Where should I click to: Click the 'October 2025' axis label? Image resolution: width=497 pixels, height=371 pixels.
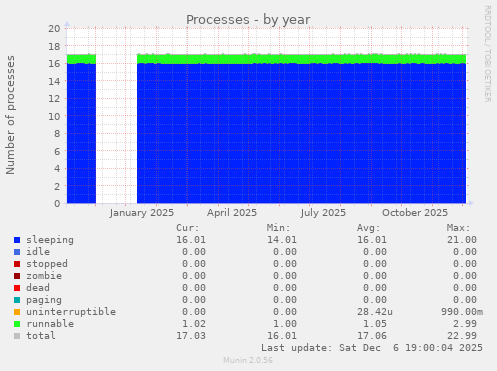(415, 213)
